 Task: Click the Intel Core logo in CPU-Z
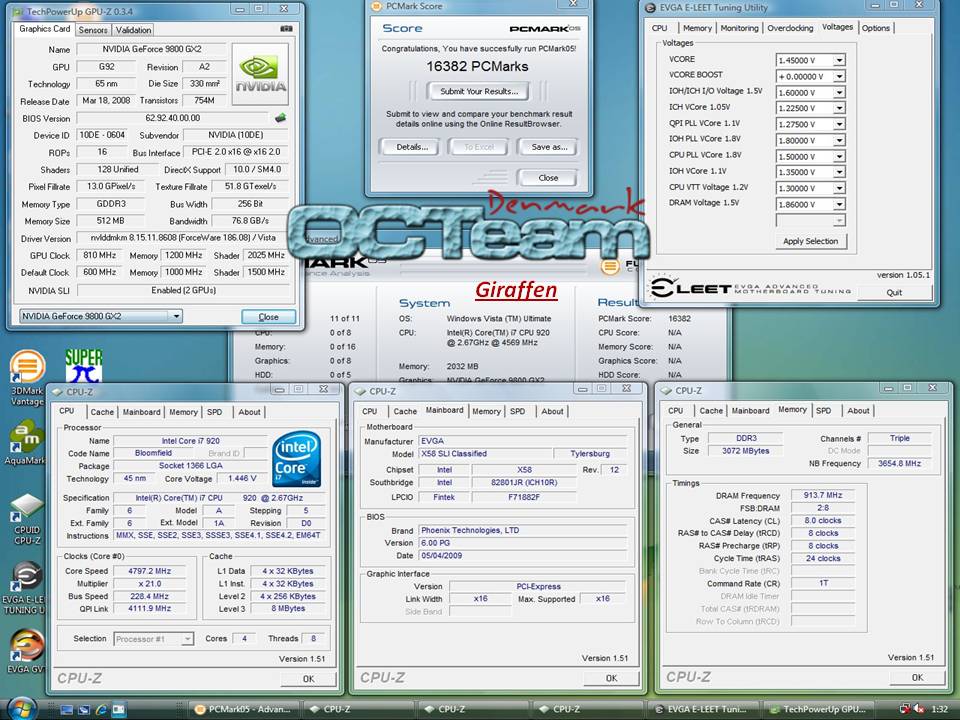tap(296, 459)
